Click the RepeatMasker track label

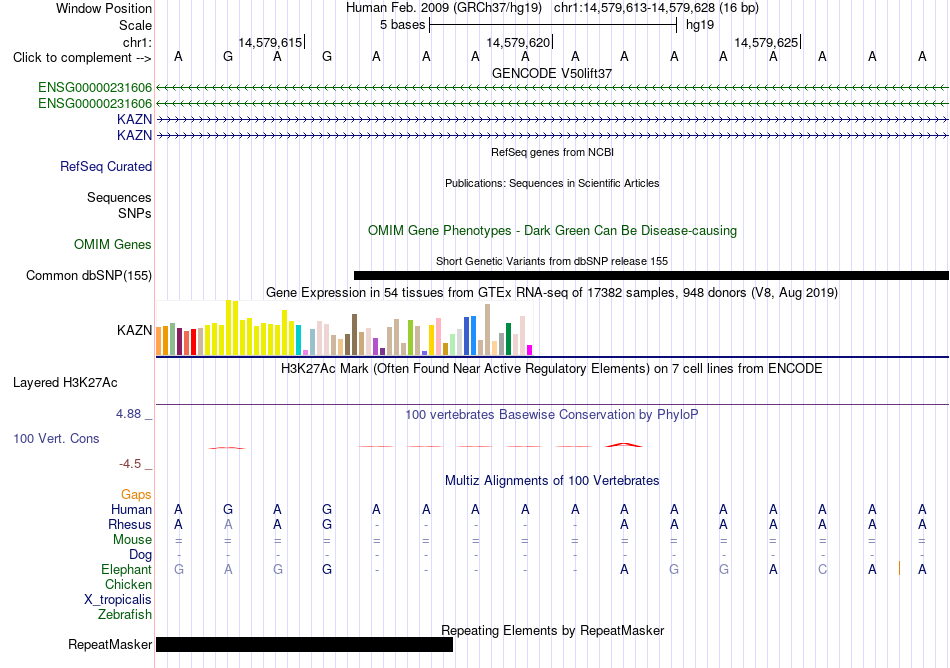click(x=110, y=644)
